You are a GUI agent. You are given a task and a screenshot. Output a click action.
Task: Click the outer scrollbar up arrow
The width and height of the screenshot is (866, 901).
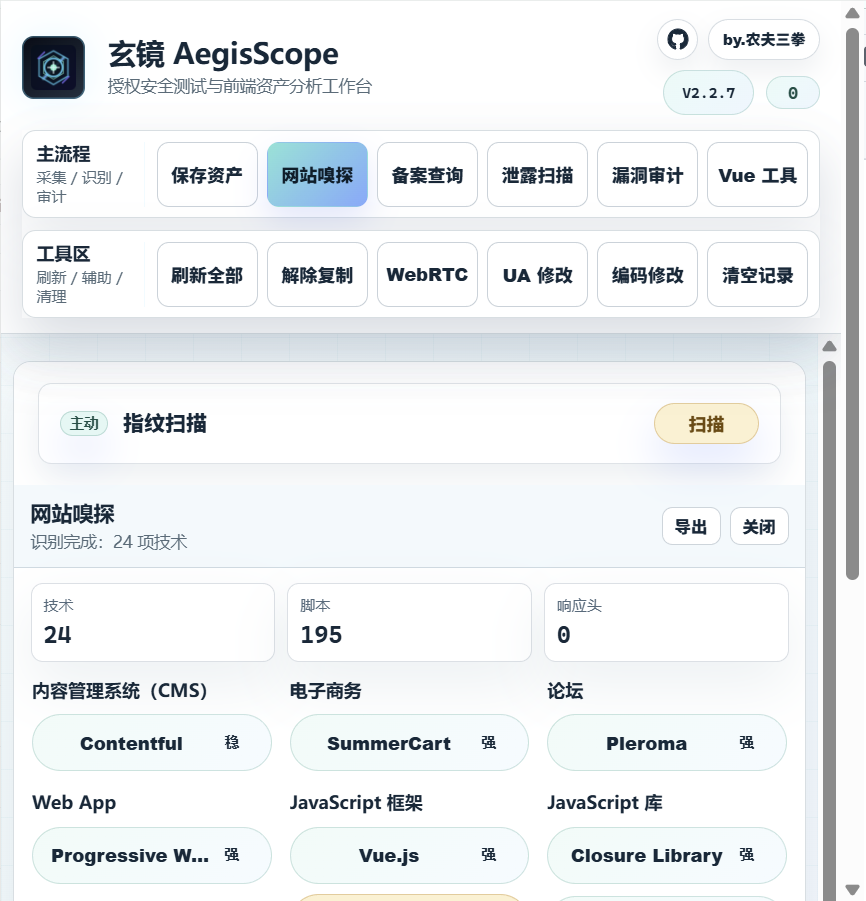click(852, 13)
